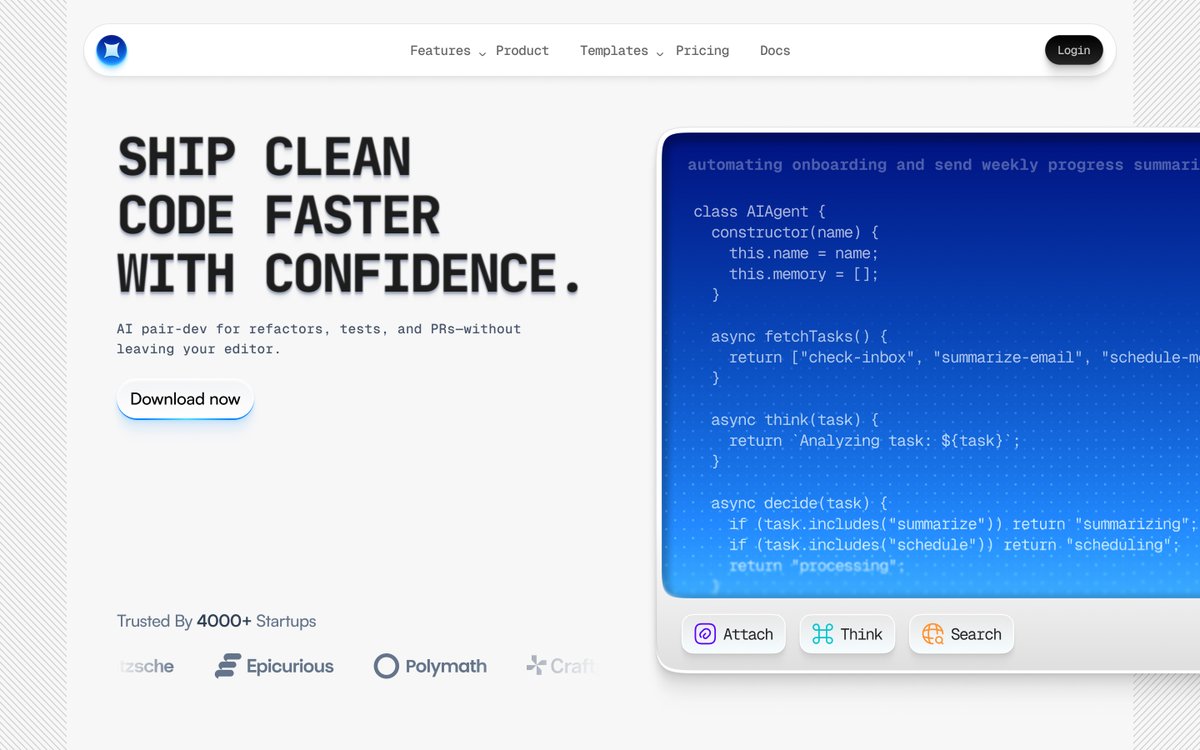Click the 'return `Analyzing task' code line
1200x750 pixels.
pos(875,440)
